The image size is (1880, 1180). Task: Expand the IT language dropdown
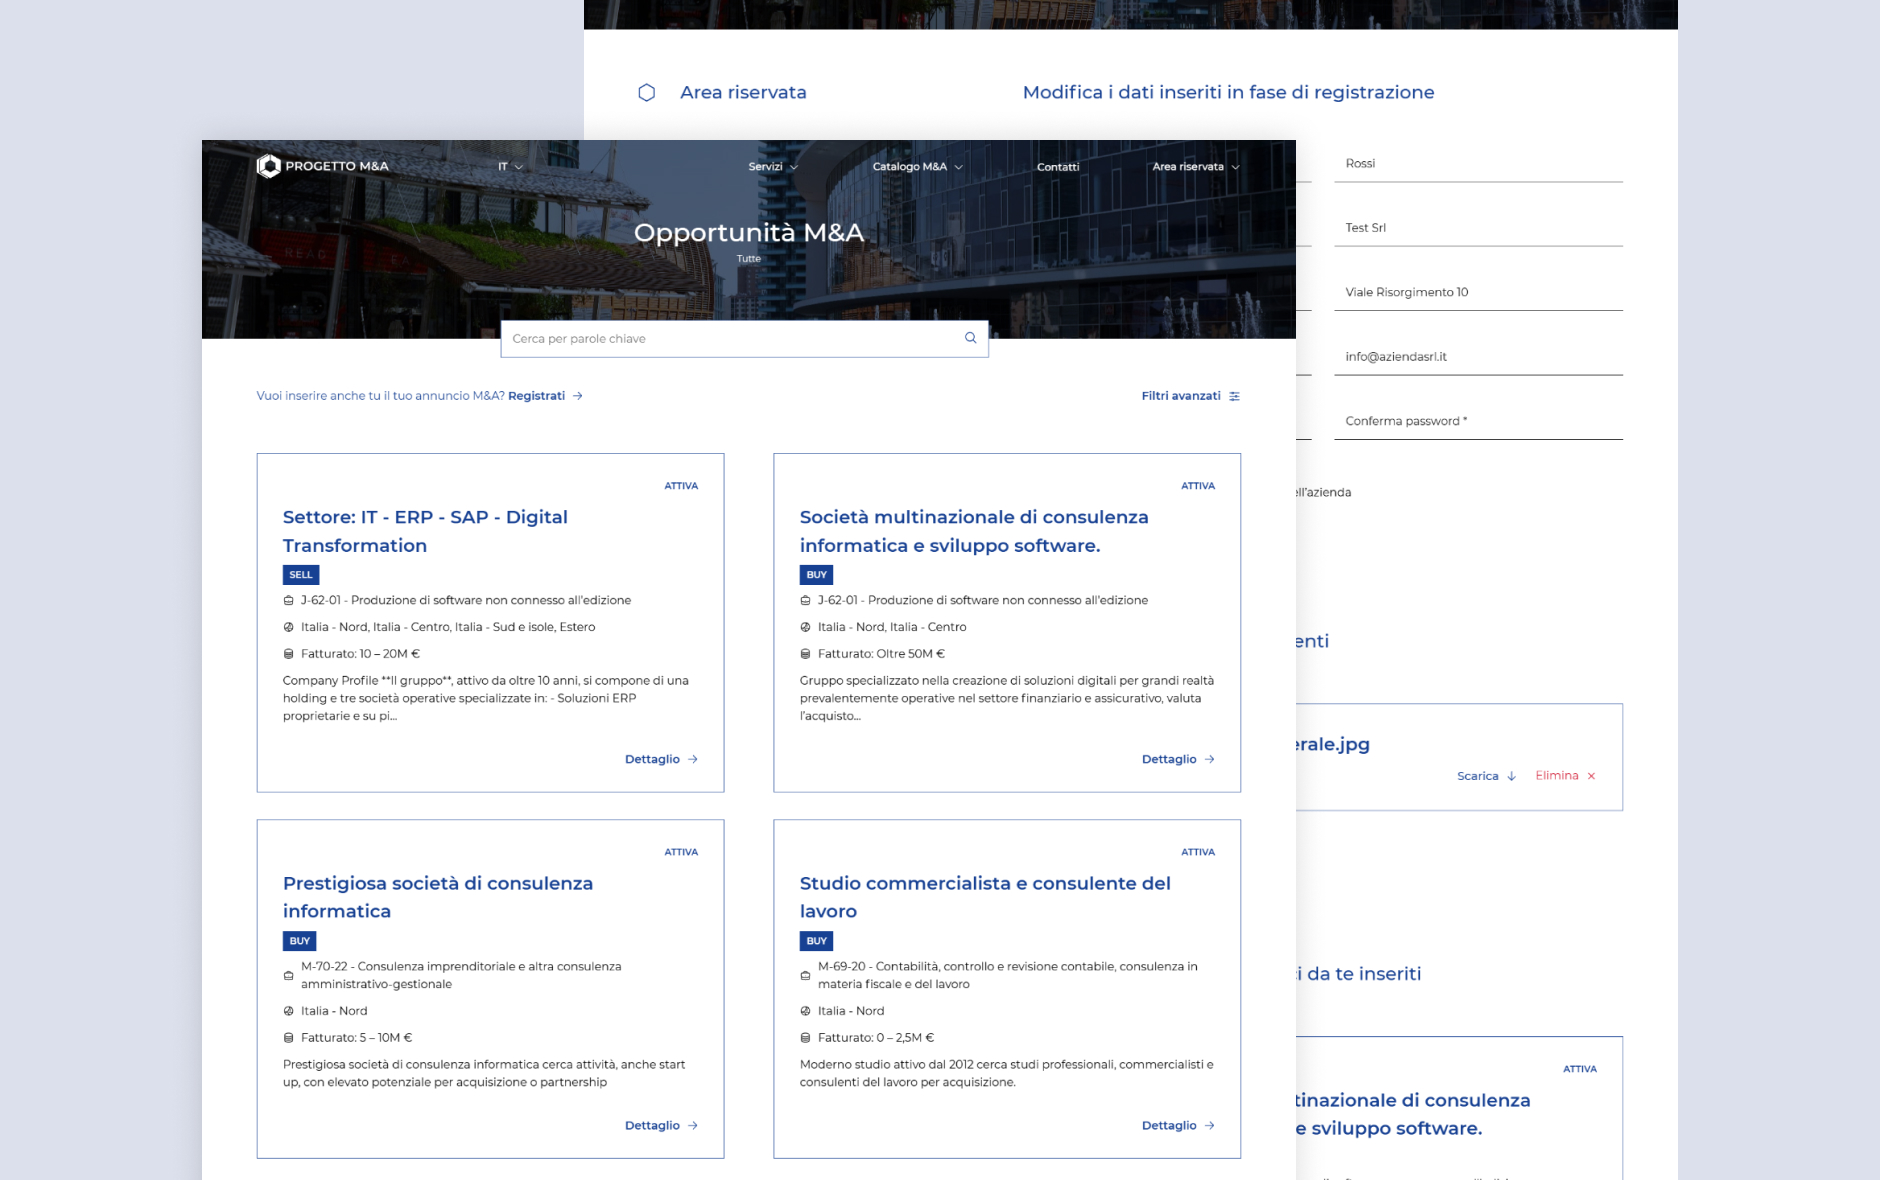[x=510, y=167]
